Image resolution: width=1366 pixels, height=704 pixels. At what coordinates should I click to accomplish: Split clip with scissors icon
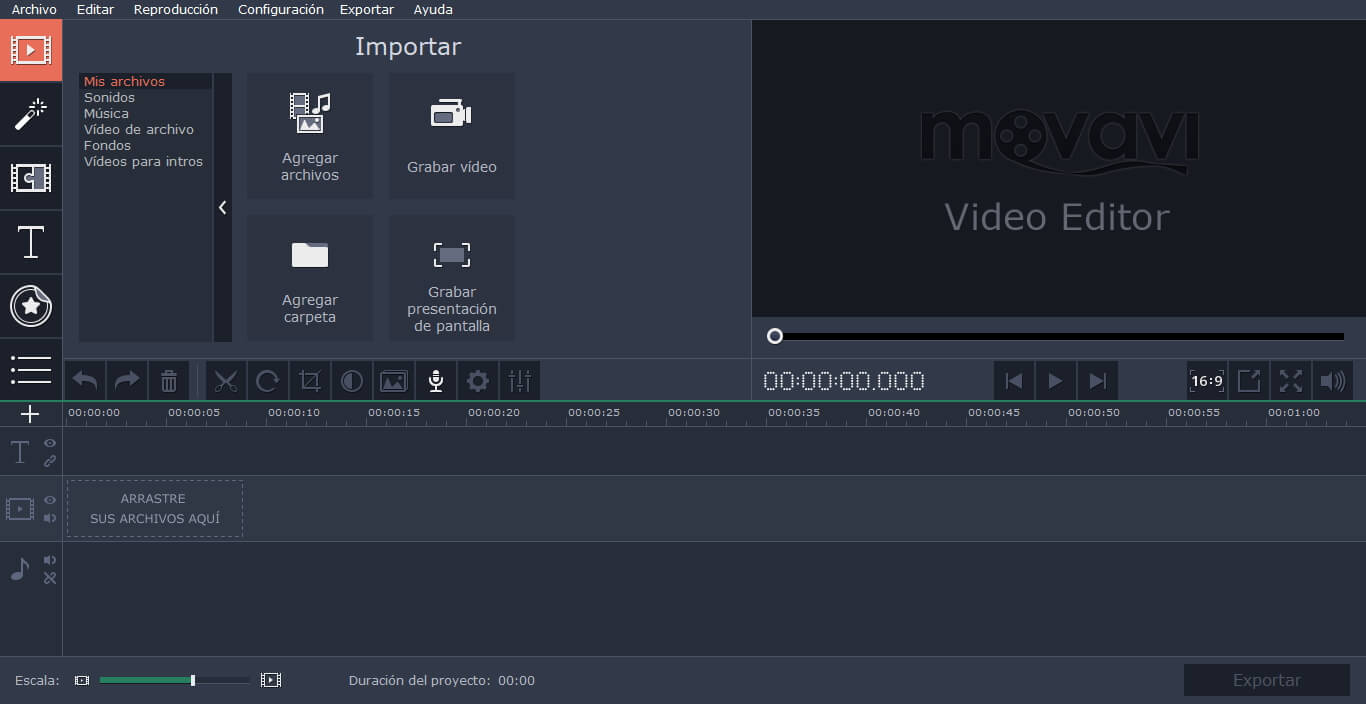226,381
